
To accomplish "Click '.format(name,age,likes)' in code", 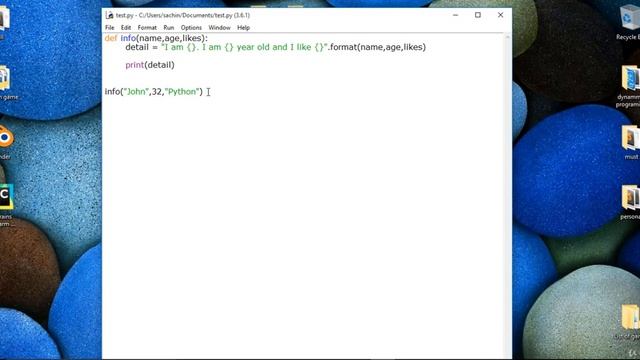I will click(377, 47).
